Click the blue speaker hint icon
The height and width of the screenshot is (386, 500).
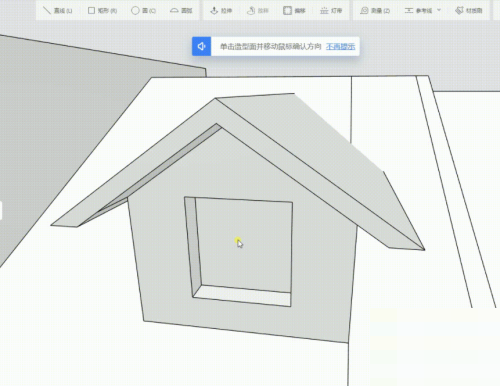click(x=201, y=46)
